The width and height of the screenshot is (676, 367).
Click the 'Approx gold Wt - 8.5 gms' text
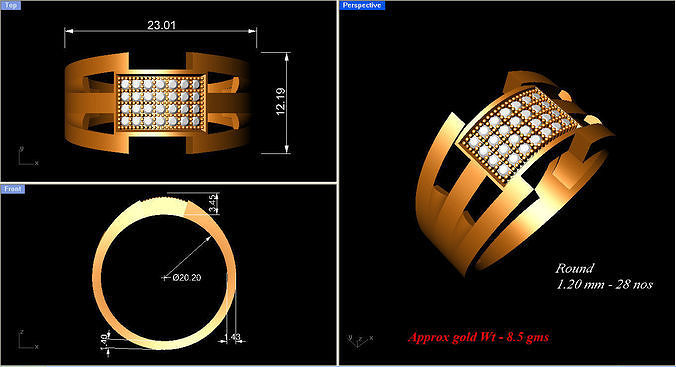point(478,337)
